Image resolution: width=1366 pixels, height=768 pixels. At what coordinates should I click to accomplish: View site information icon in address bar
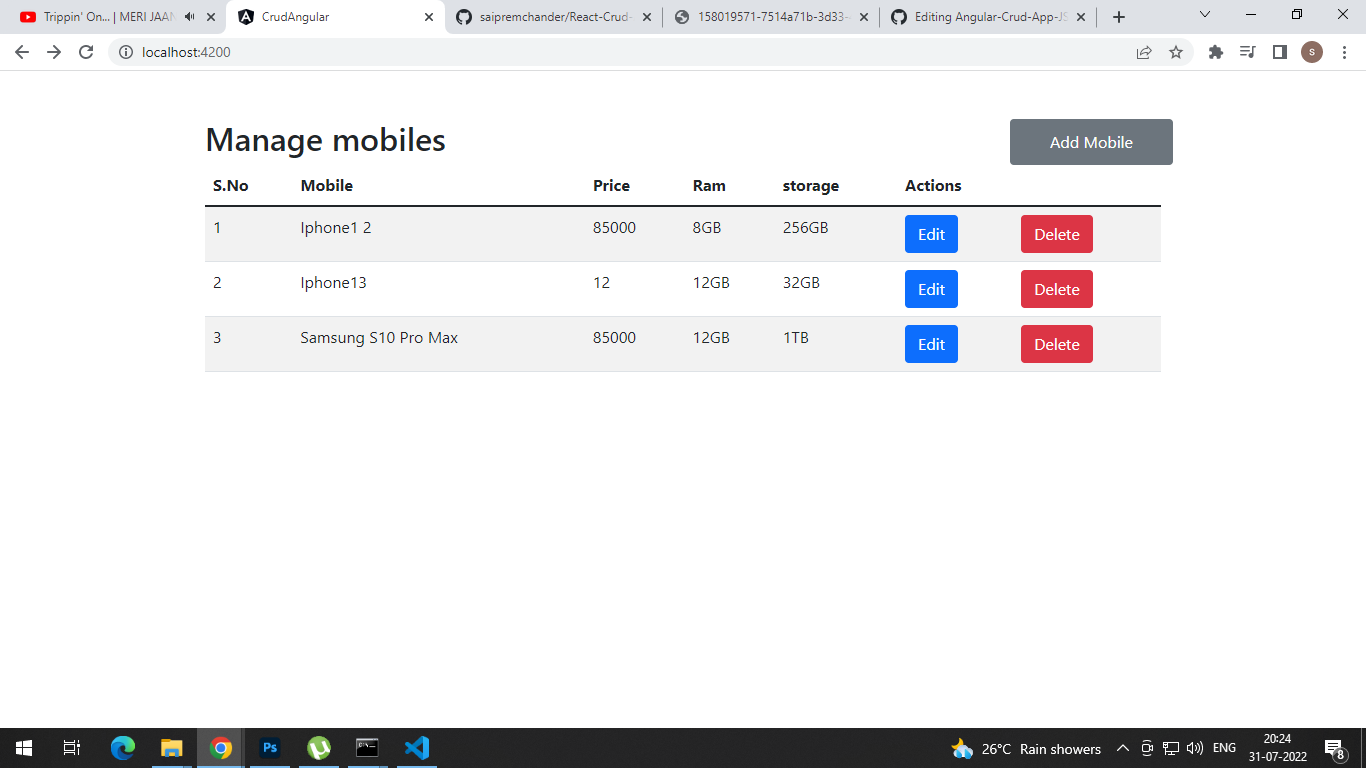pyautogui.click(x=126, y=52)
